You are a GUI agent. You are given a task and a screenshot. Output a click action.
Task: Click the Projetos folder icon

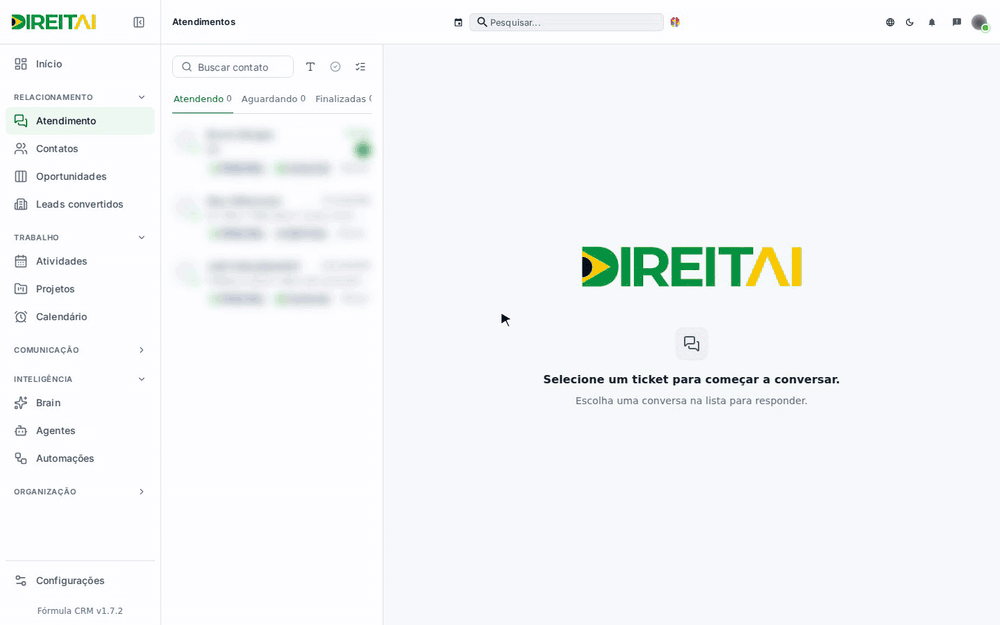21,289
